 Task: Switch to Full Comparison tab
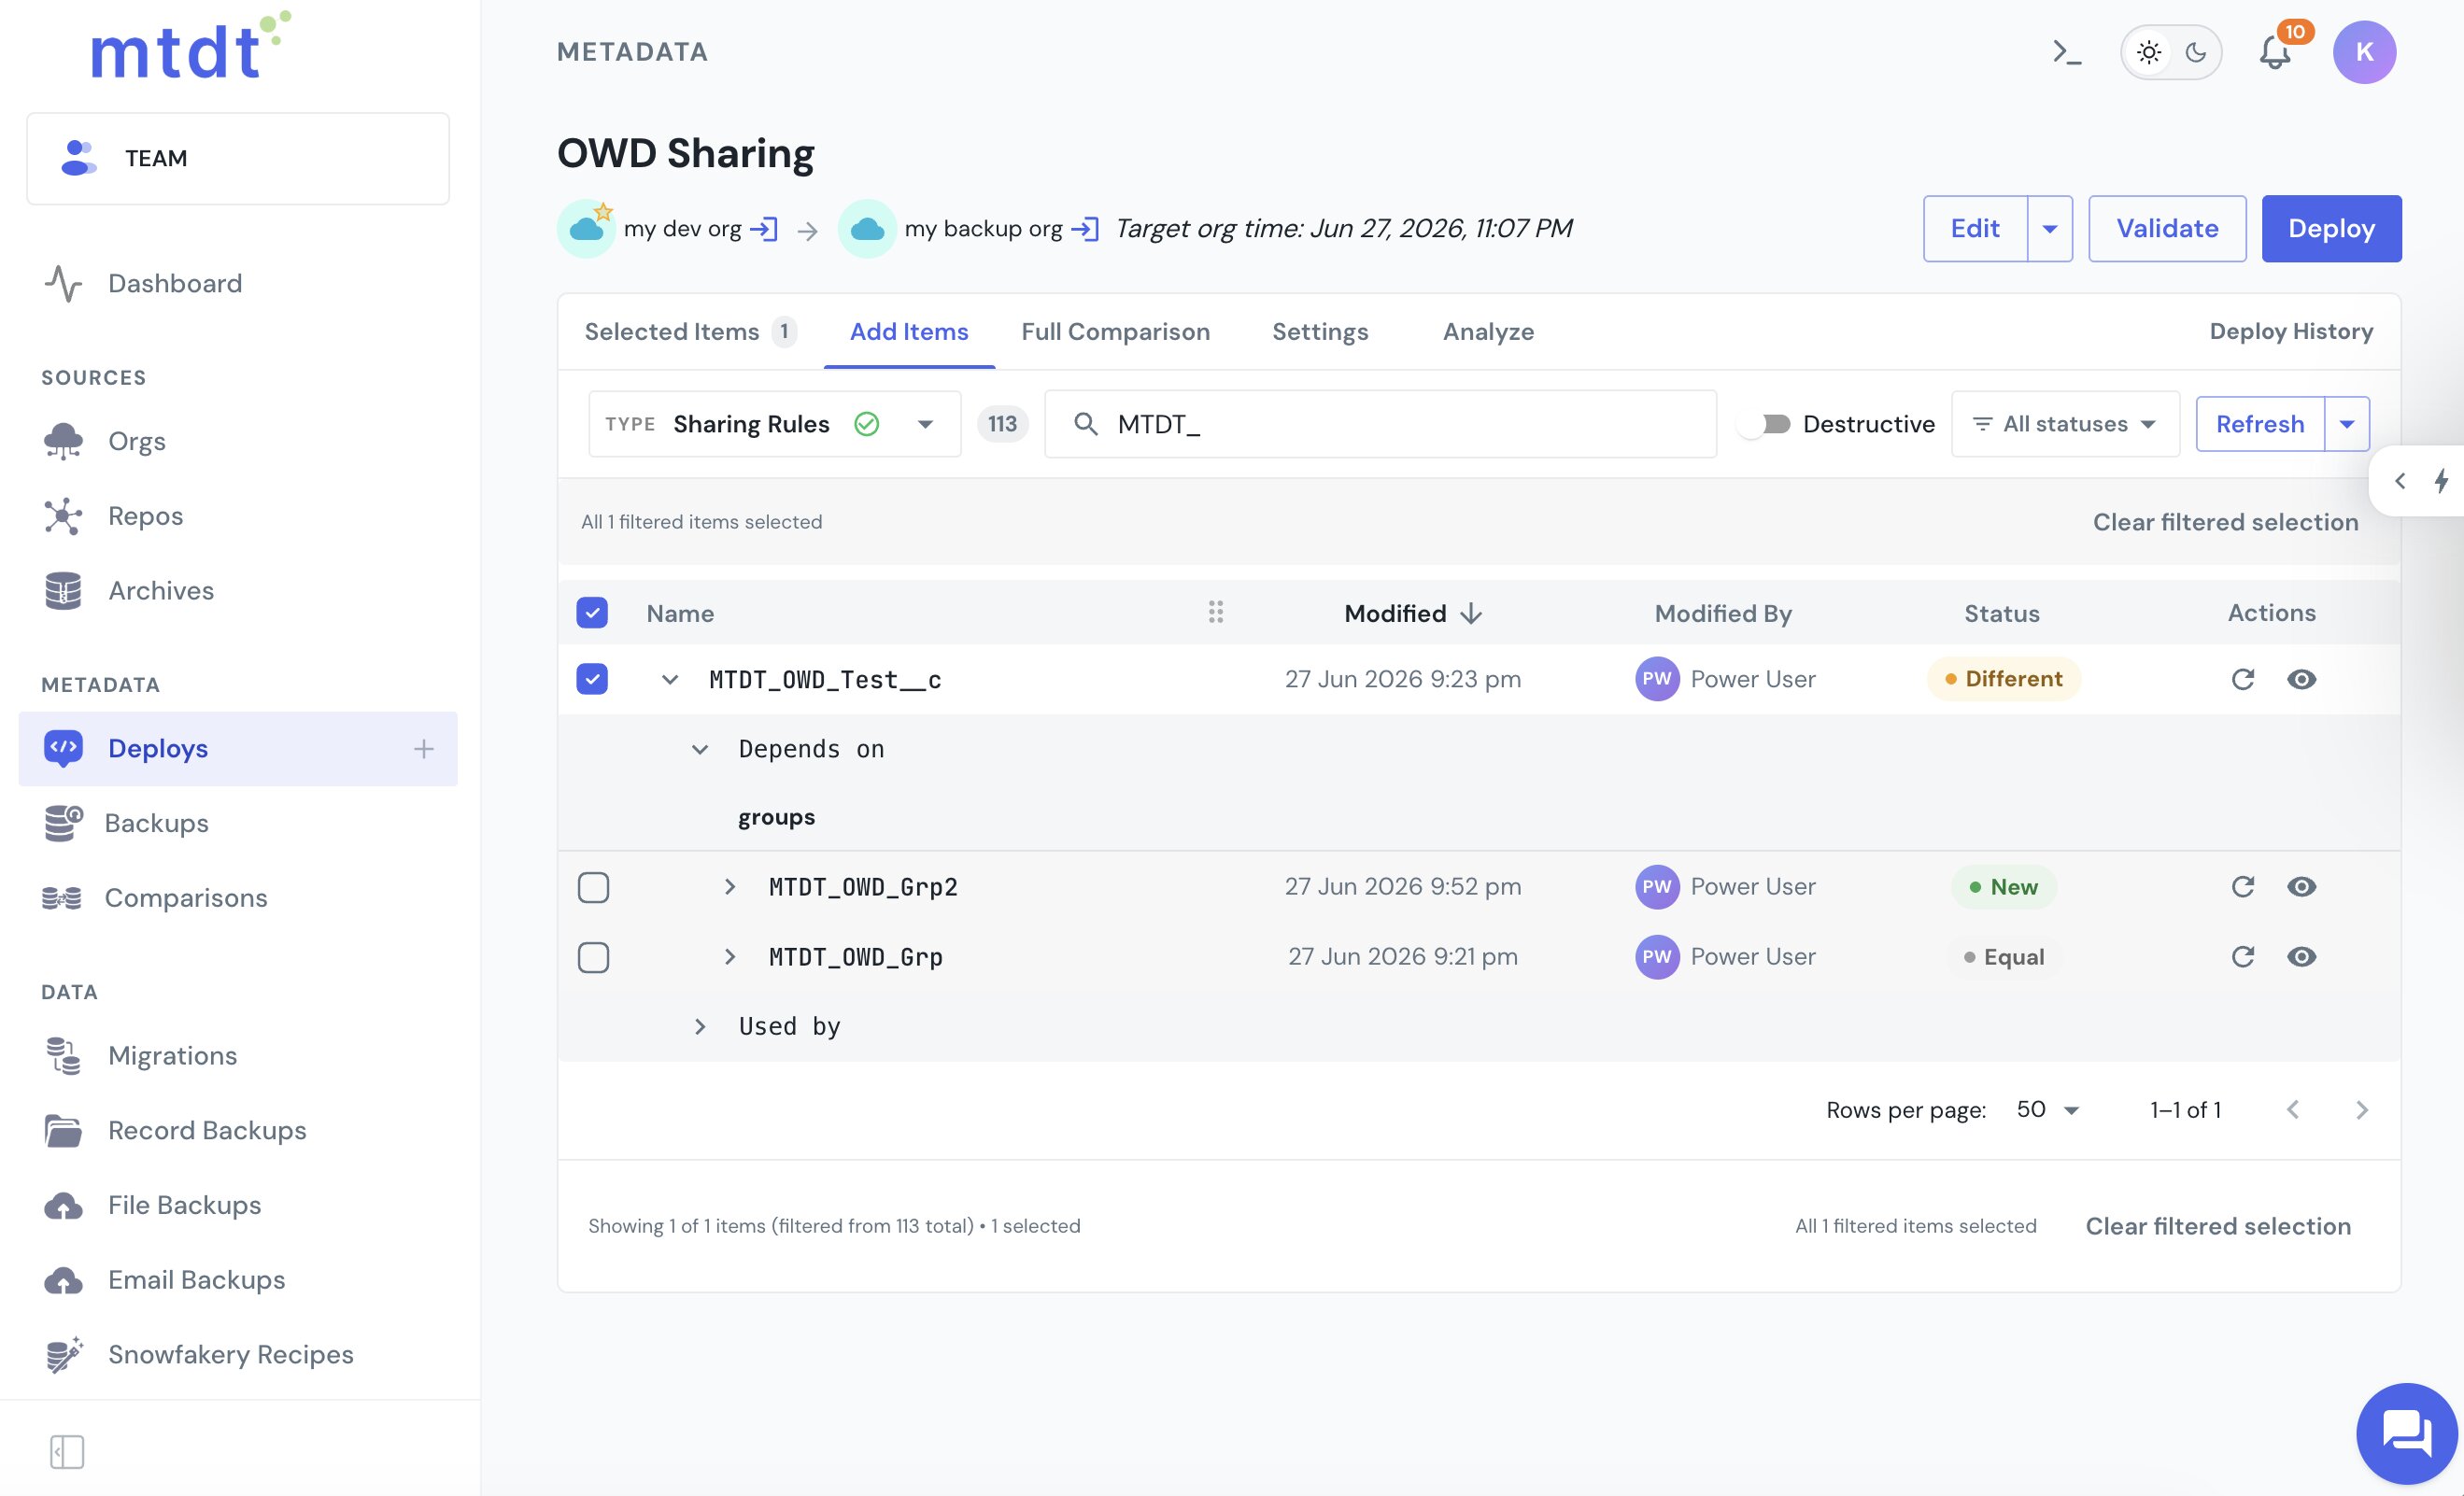point(1115,331)
